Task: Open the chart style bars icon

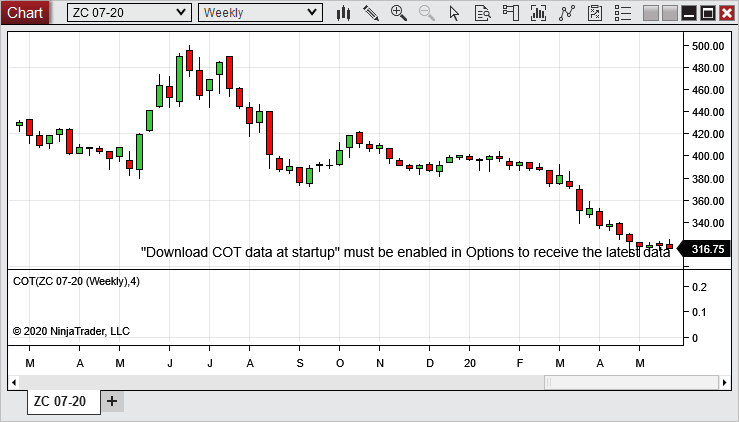Action: 343,13
